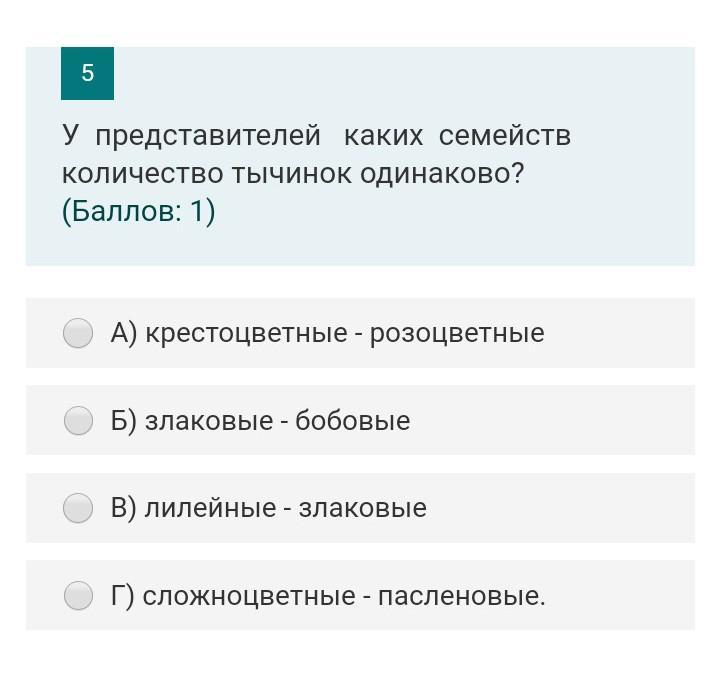Click the "(Баллов: 1)" points label

138,212
